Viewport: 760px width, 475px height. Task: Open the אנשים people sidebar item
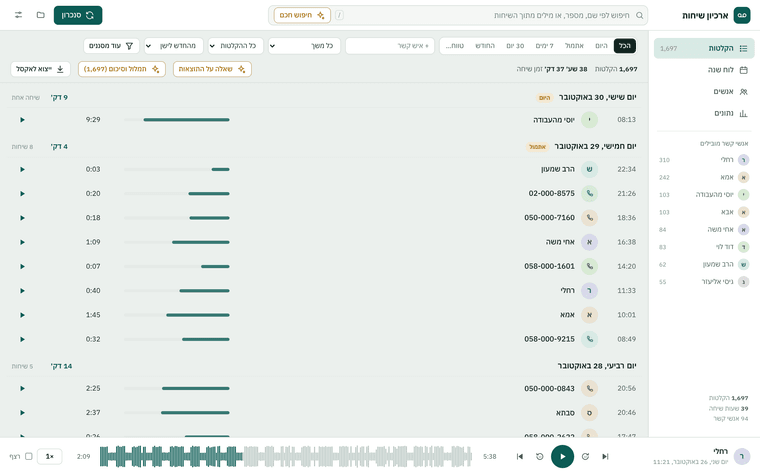point(704,92)
